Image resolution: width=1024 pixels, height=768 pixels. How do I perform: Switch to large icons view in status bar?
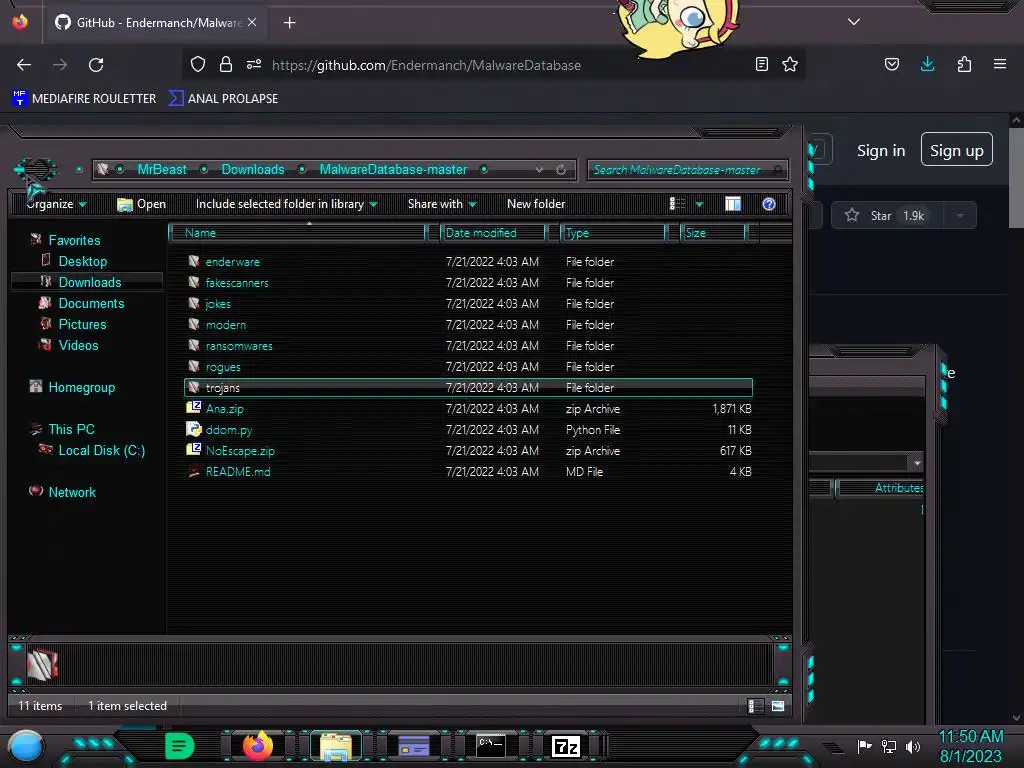click(x=778, y=706)
